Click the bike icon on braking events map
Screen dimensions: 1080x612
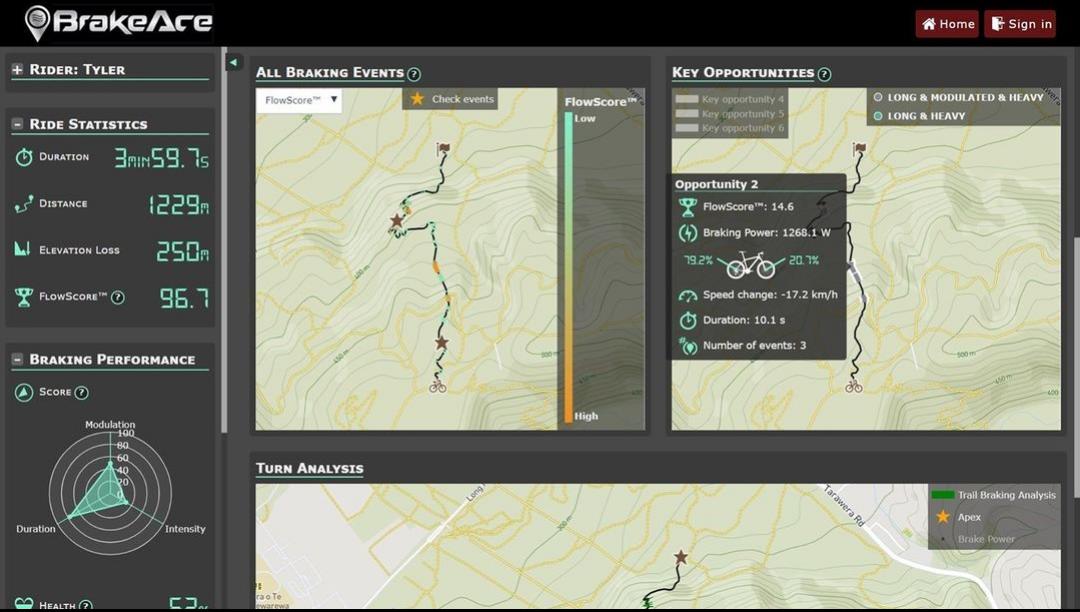point(437,386)
